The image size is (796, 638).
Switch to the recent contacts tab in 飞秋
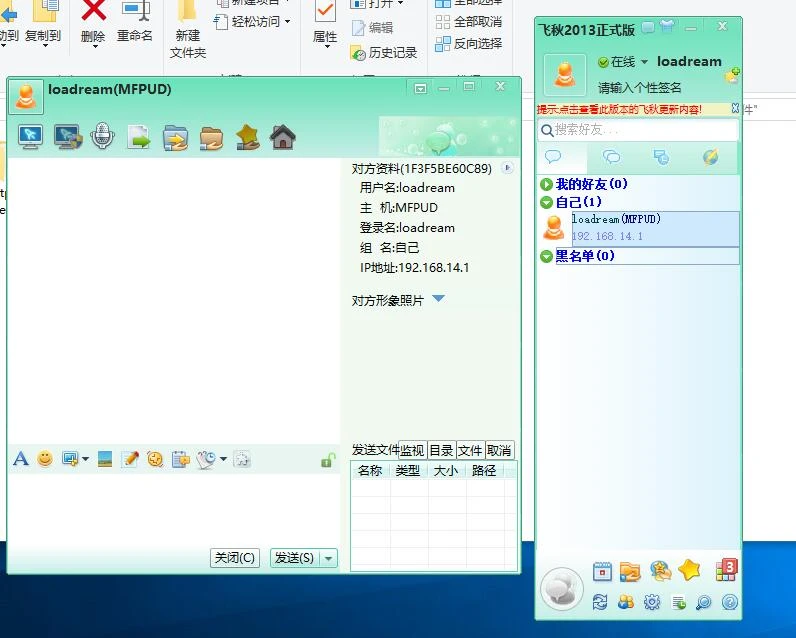pyautogui.click(x=661, y=157)
